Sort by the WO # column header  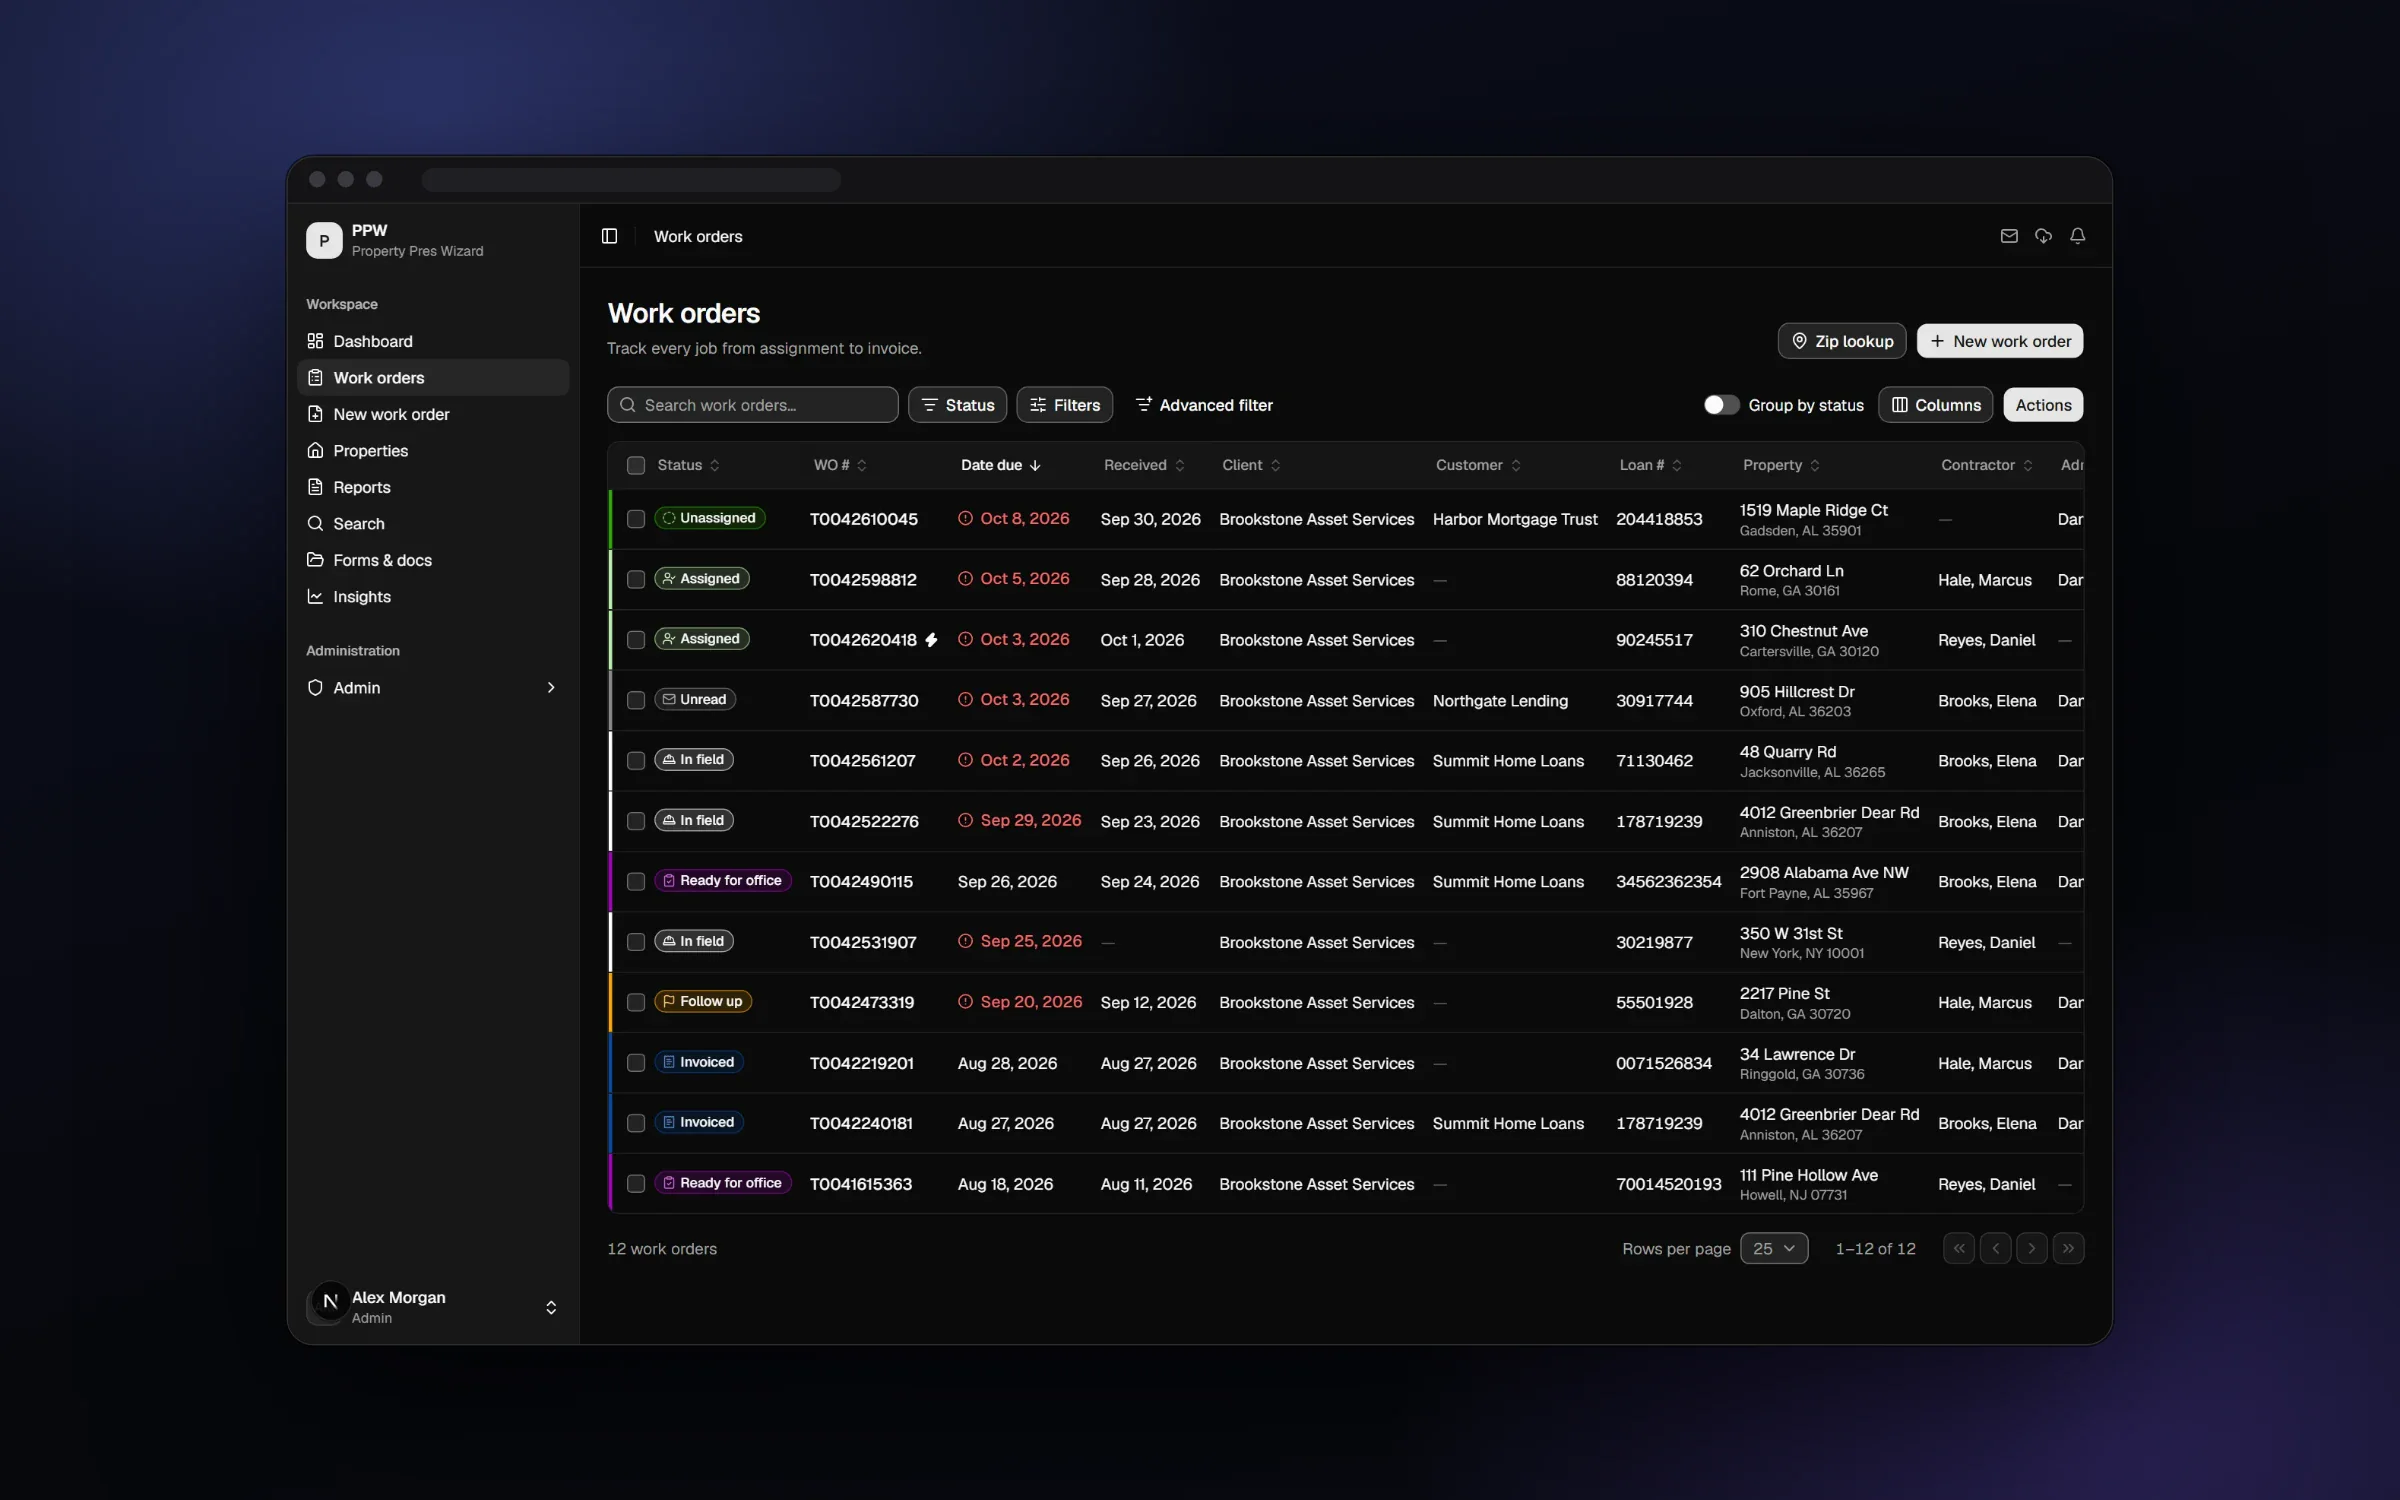coord(839,465)
